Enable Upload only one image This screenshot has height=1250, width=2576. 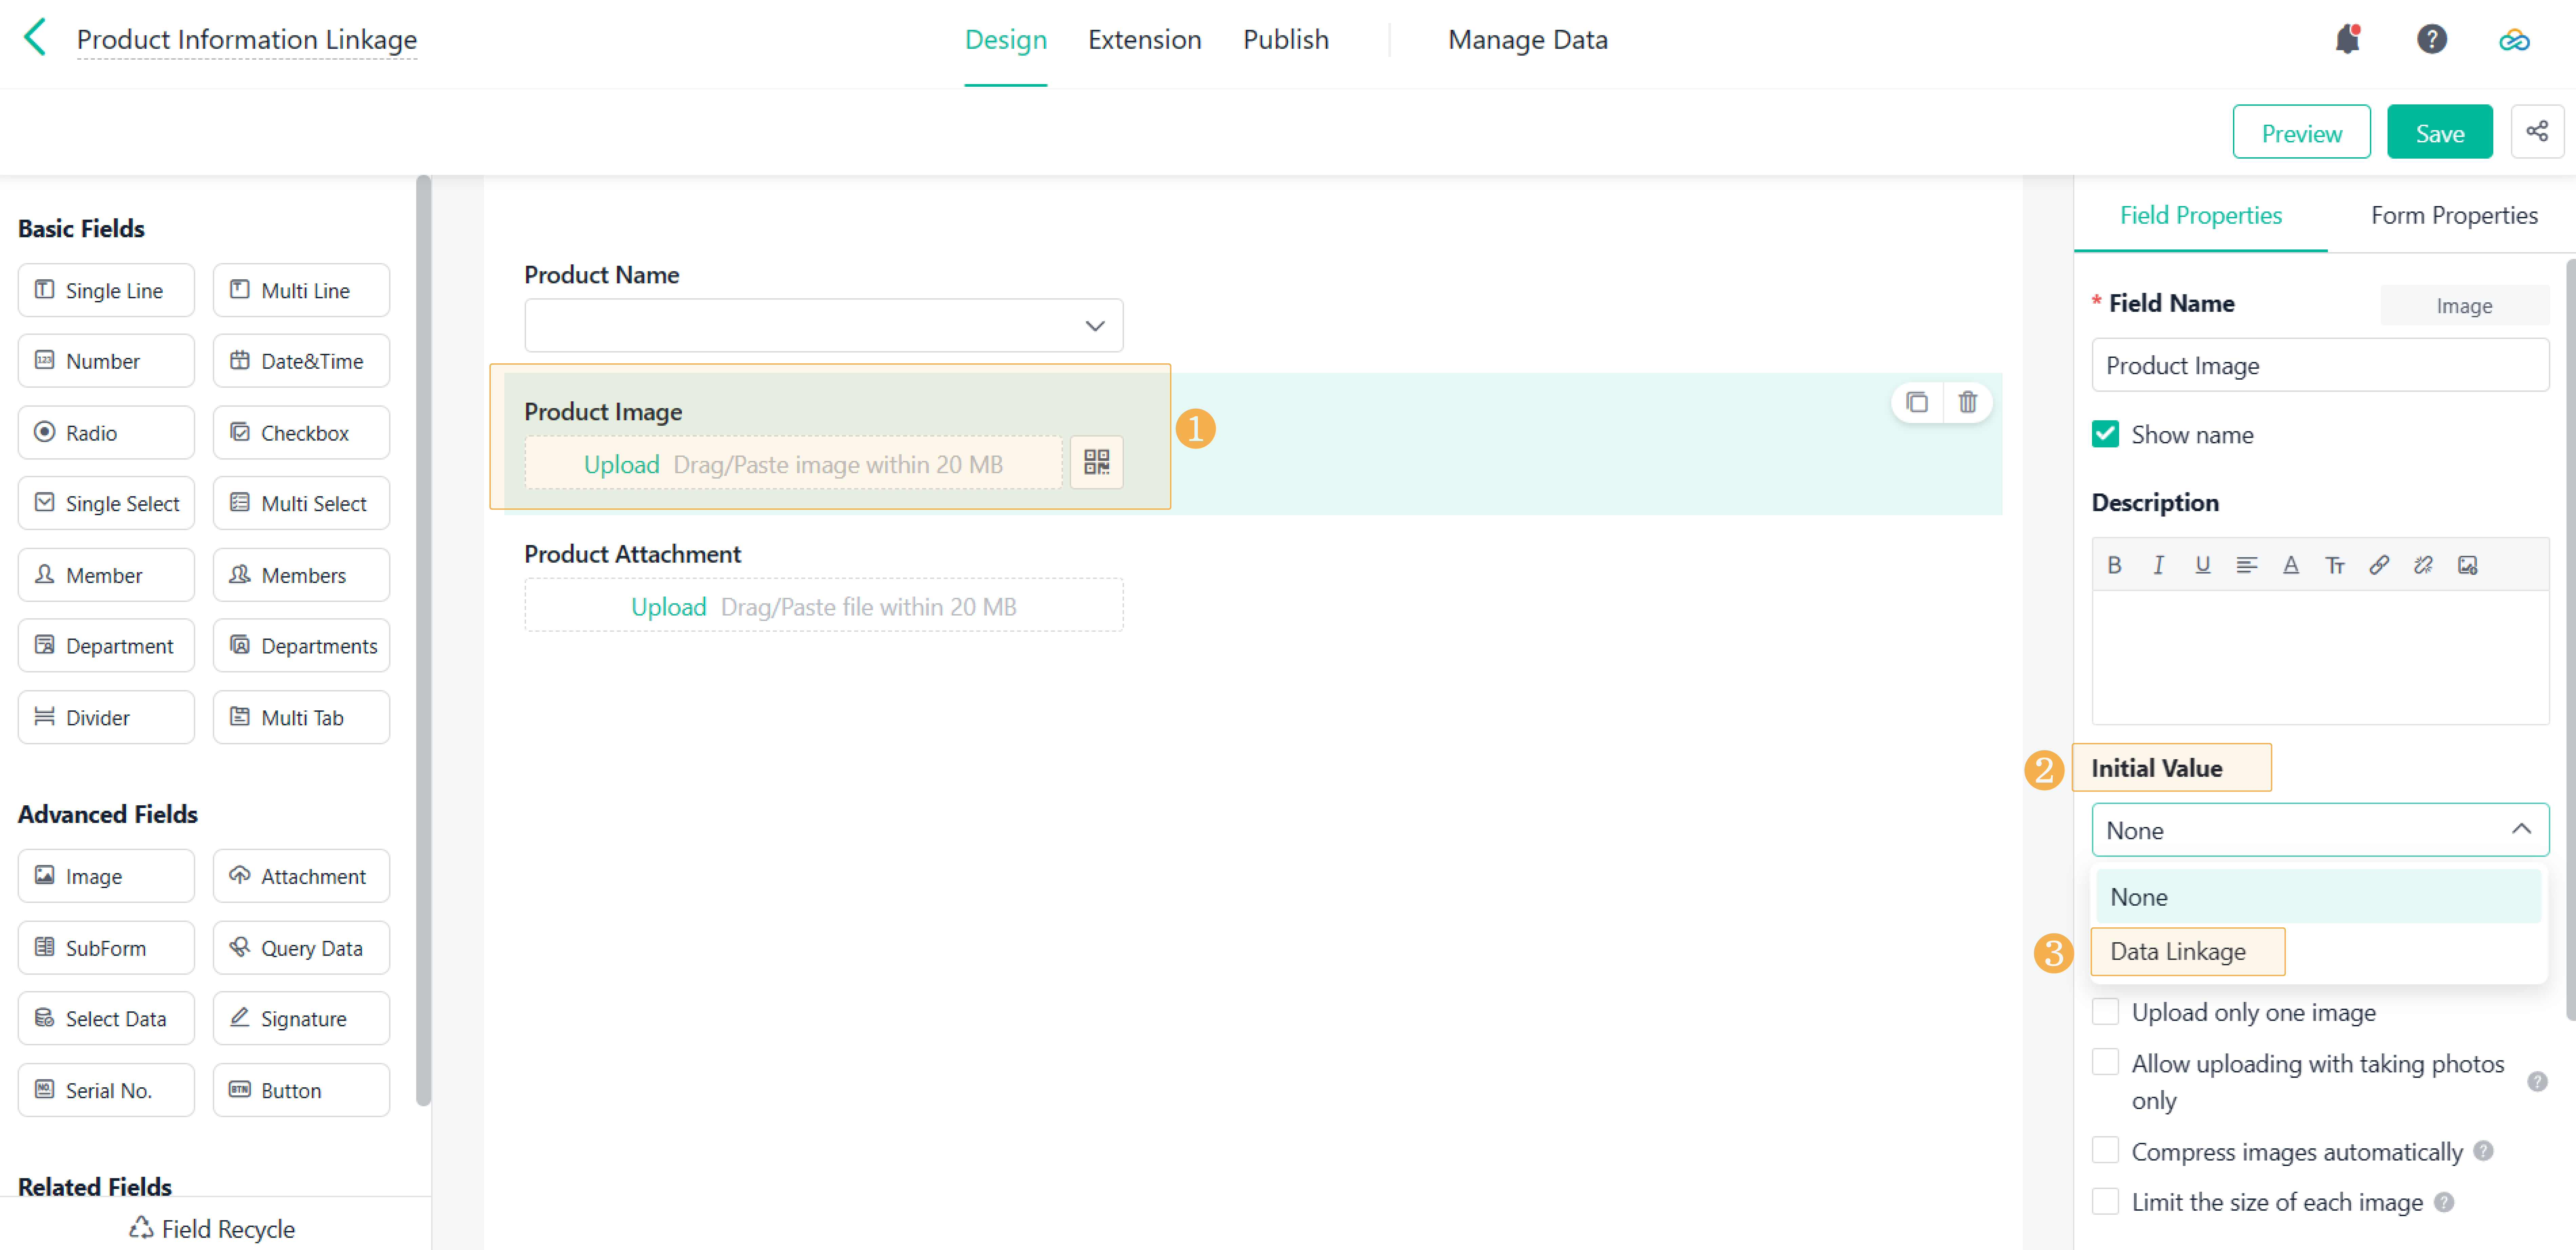coord(2105,1012)
